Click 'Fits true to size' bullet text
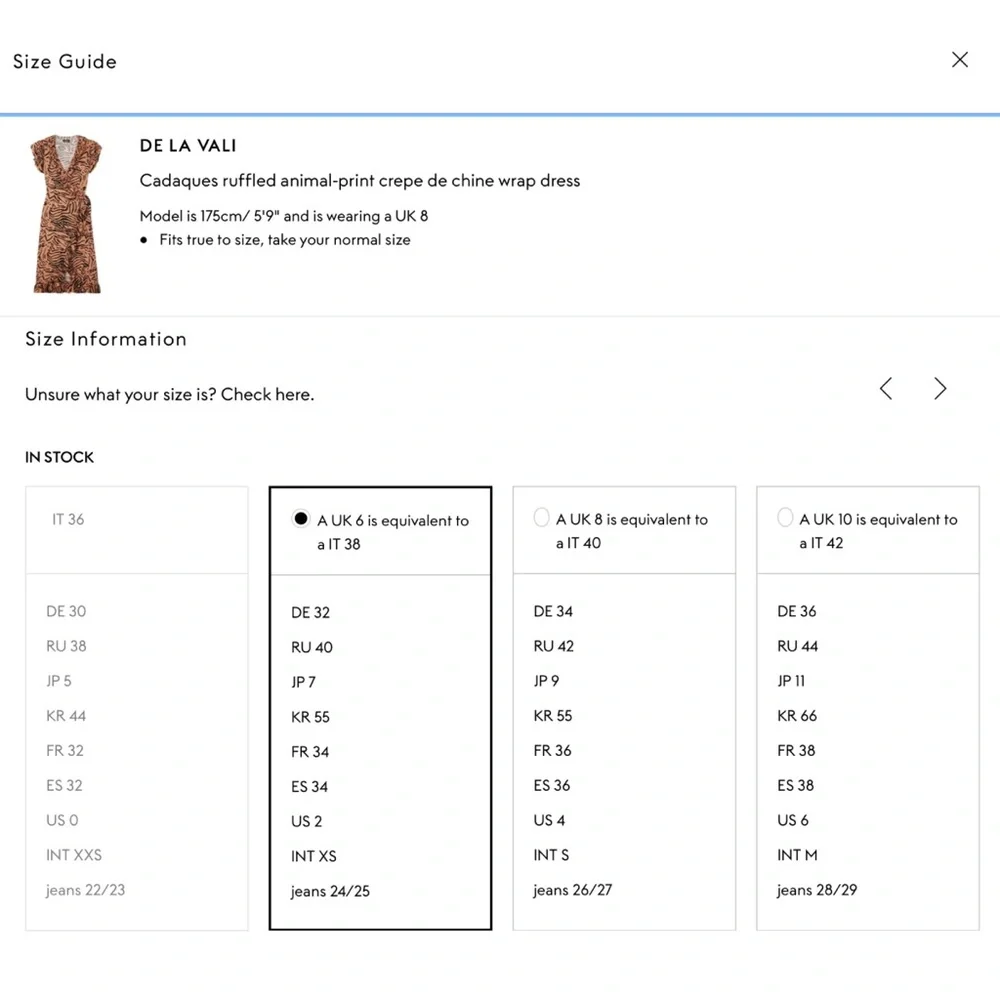 (x=285, y=240)
